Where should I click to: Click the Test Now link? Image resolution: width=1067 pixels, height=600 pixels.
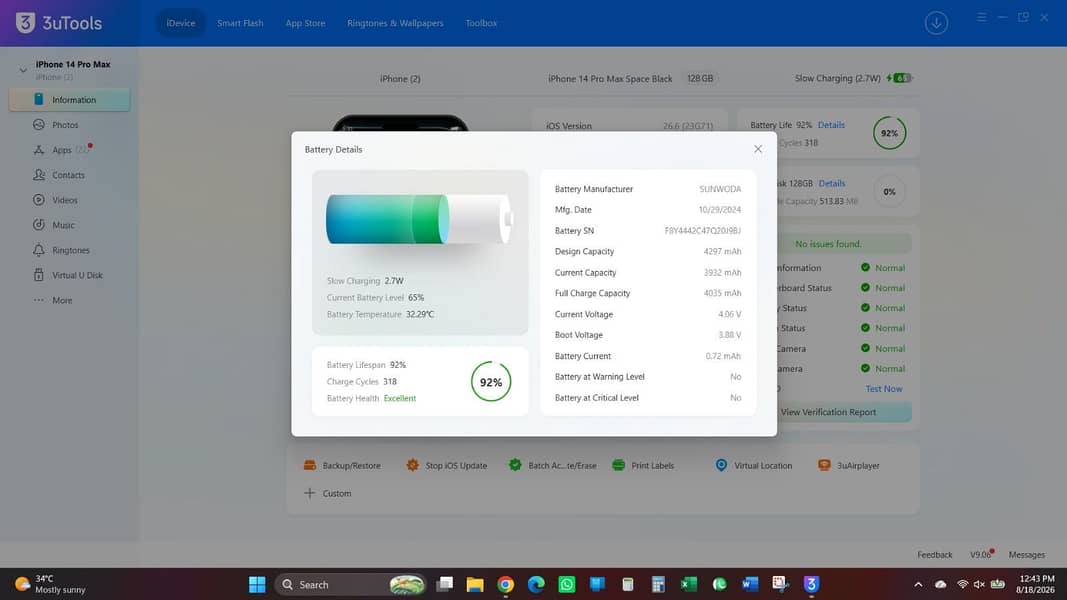pyautogui.click(x=883, y=389)
